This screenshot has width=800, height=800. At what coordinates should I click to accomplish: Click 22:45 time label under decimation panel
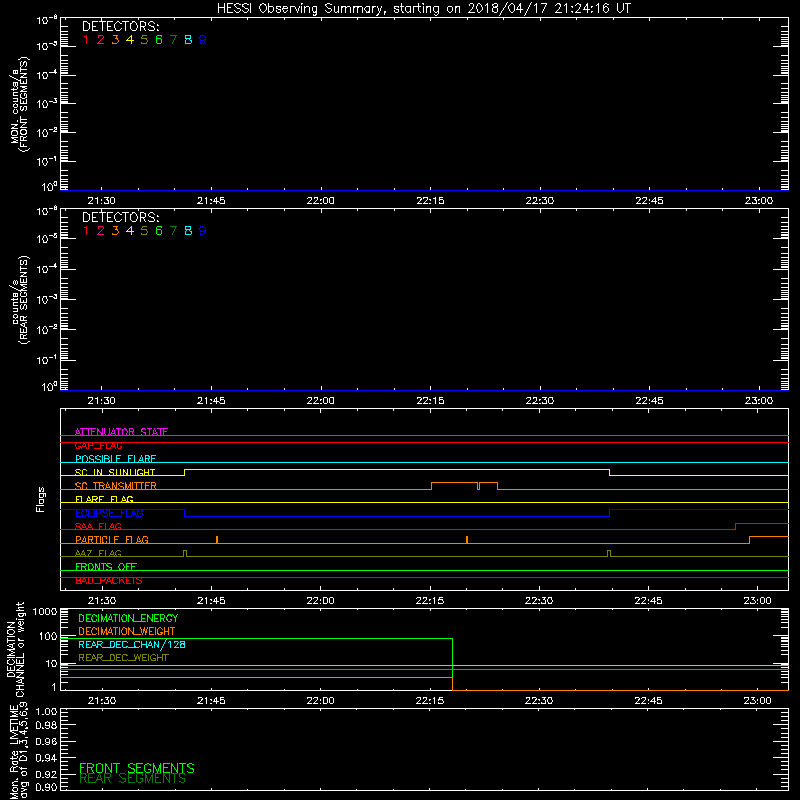(648, 701)
